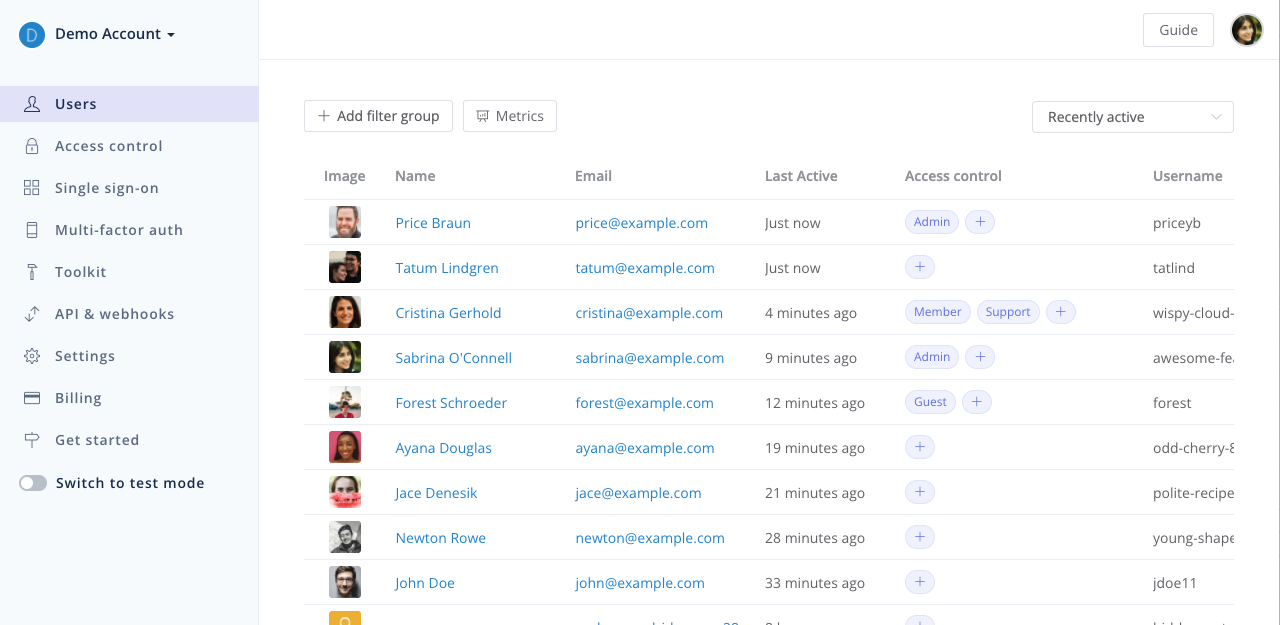1280x625 pixels.
Task: Open Multi-factor auth settings
Action: [x=33, y=229]
